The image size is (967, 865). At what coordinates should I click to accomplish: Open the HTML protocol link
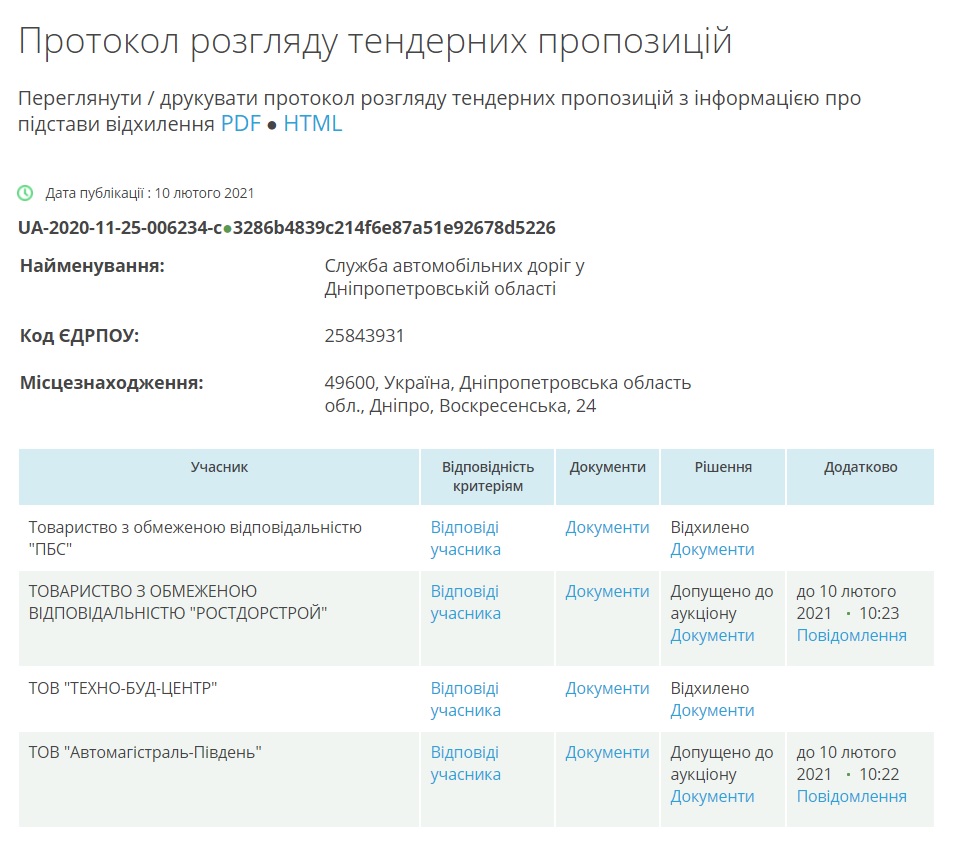[x=312, y=124]
